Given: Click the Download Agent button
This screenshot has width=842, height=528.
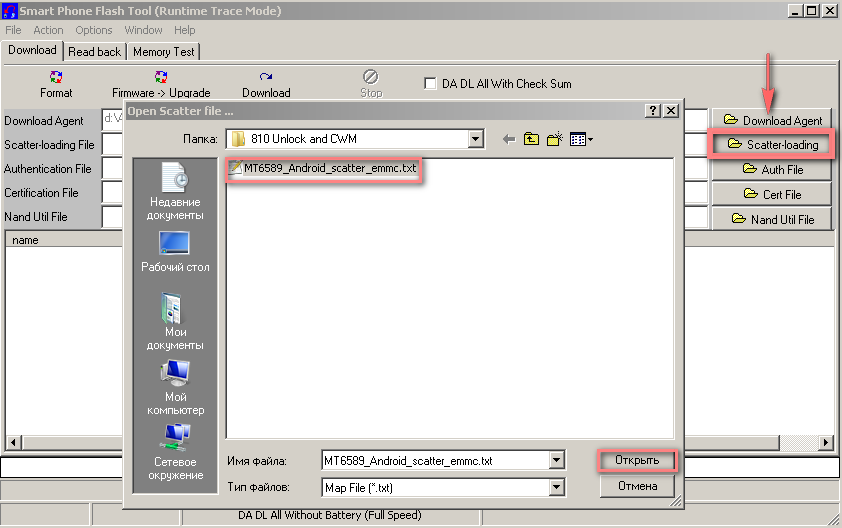Looking at the screenshot, I should coord(772,120).
